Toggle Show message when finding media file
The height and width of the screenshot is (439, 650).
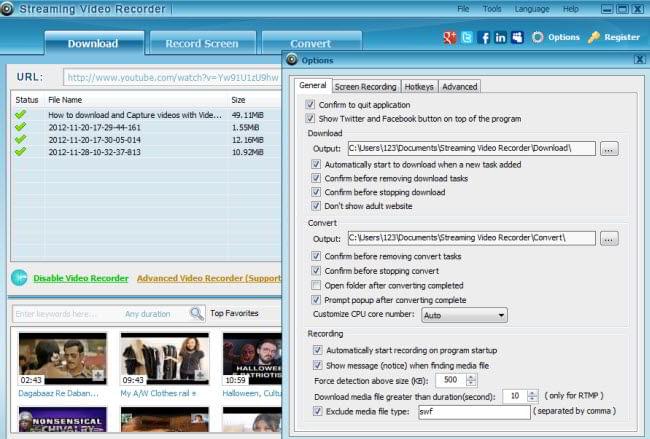(x=318, y=365)
